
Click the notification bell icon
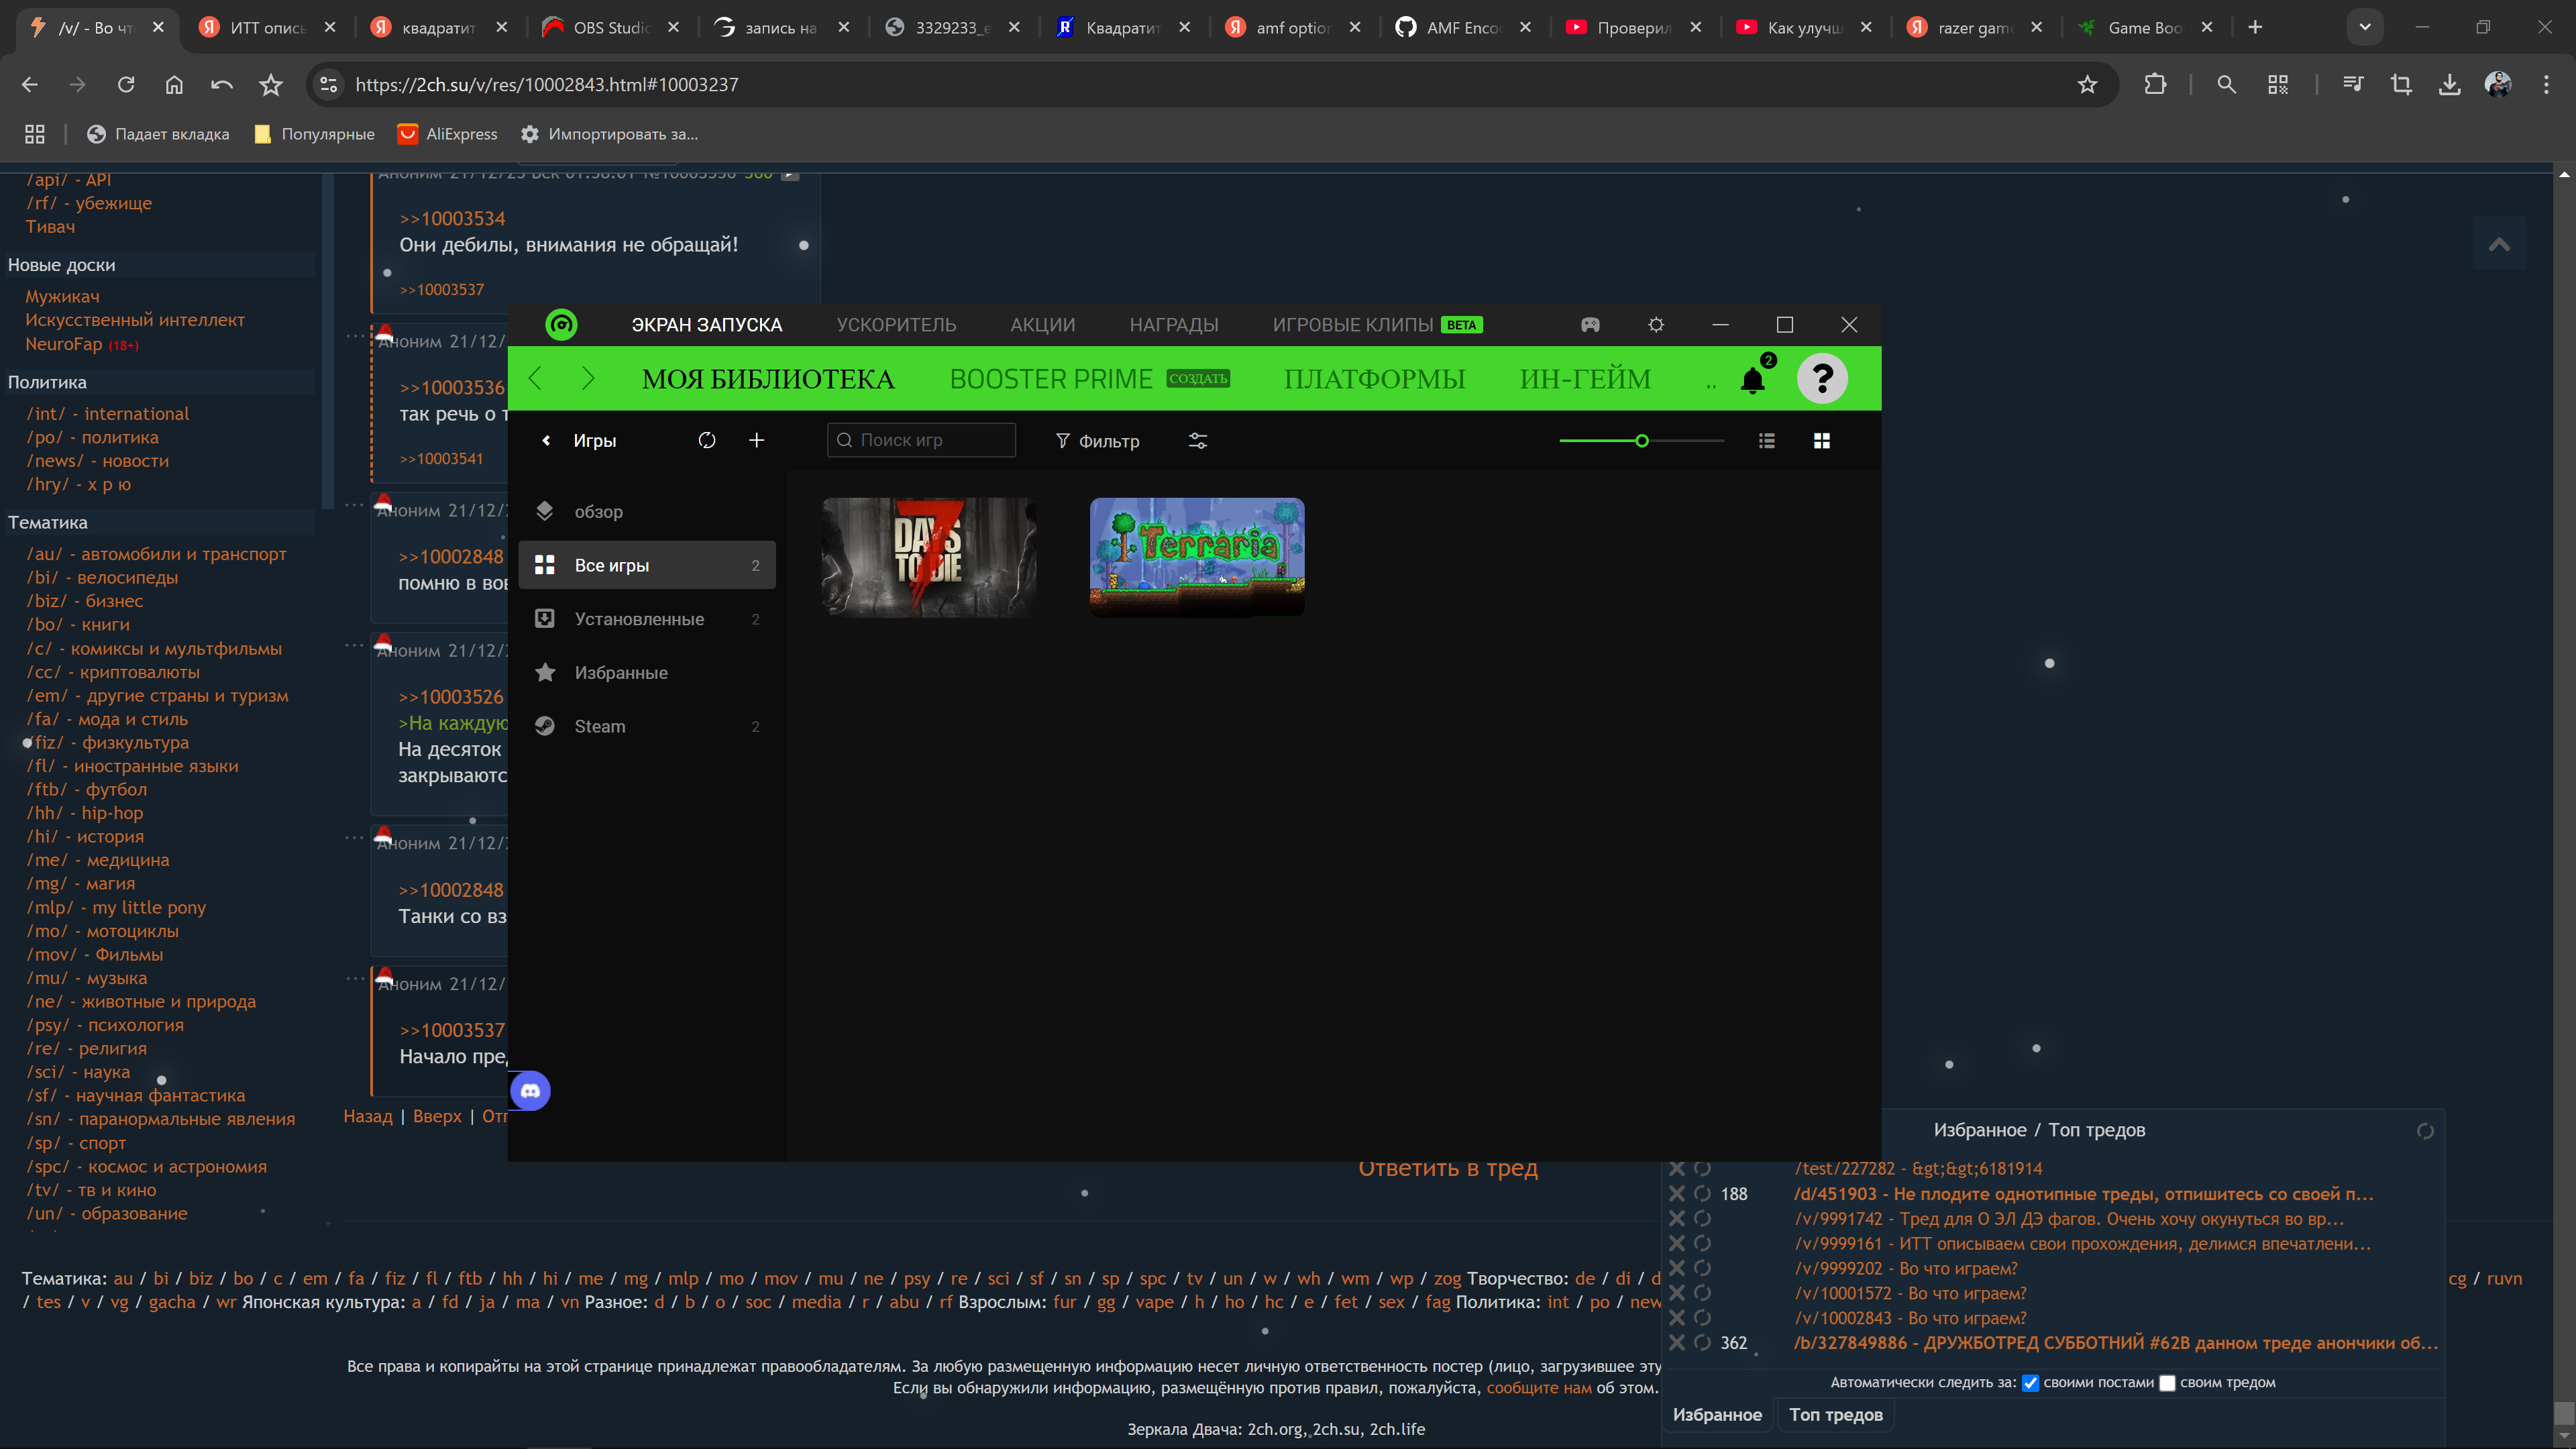click(1752, 380)
